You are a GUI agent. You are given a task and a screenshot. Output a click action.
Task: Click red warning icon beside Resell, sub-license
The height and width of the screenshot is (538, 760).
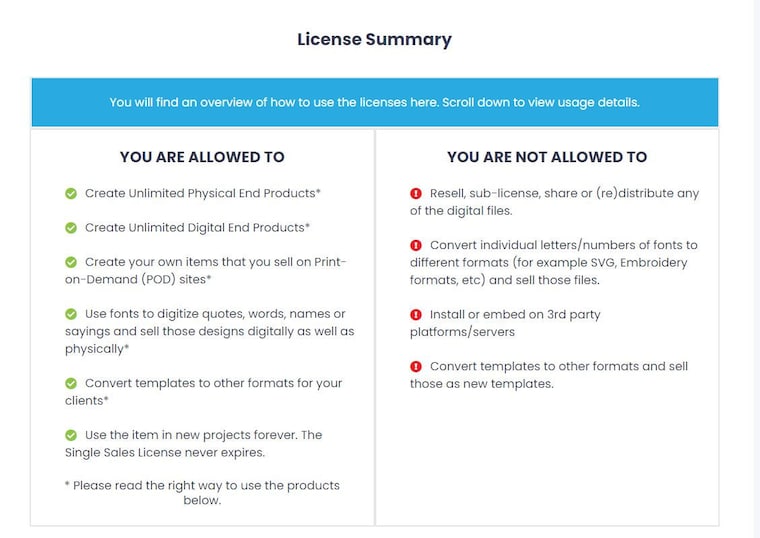click(x=416, y=194)
